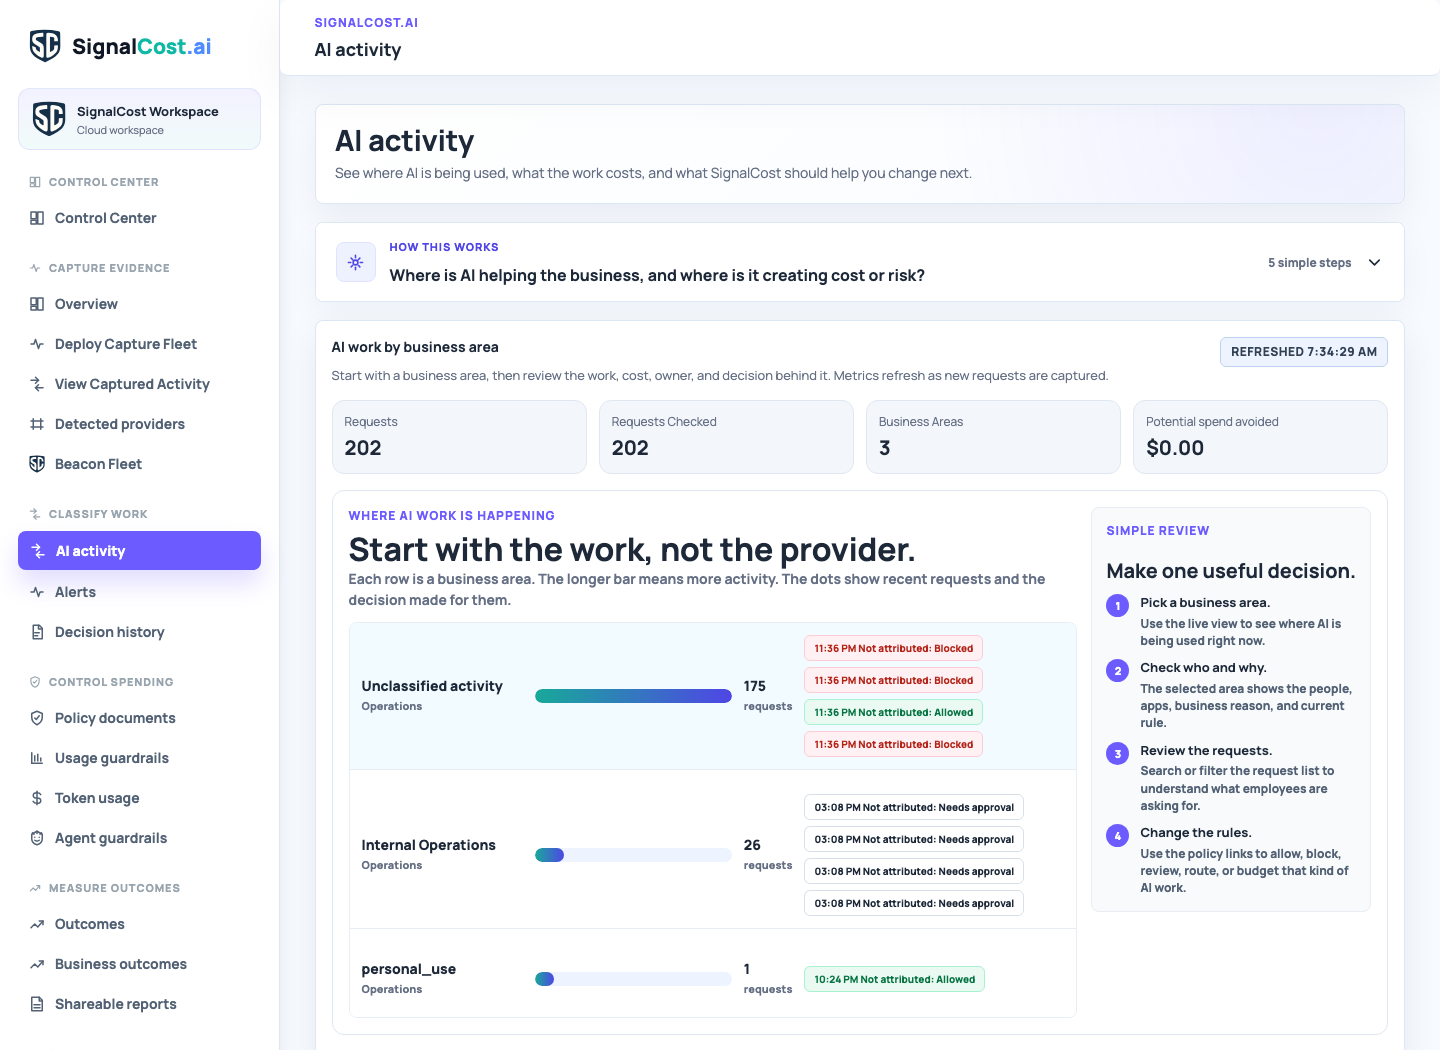Click the 175 requests count

coord(767,696)
